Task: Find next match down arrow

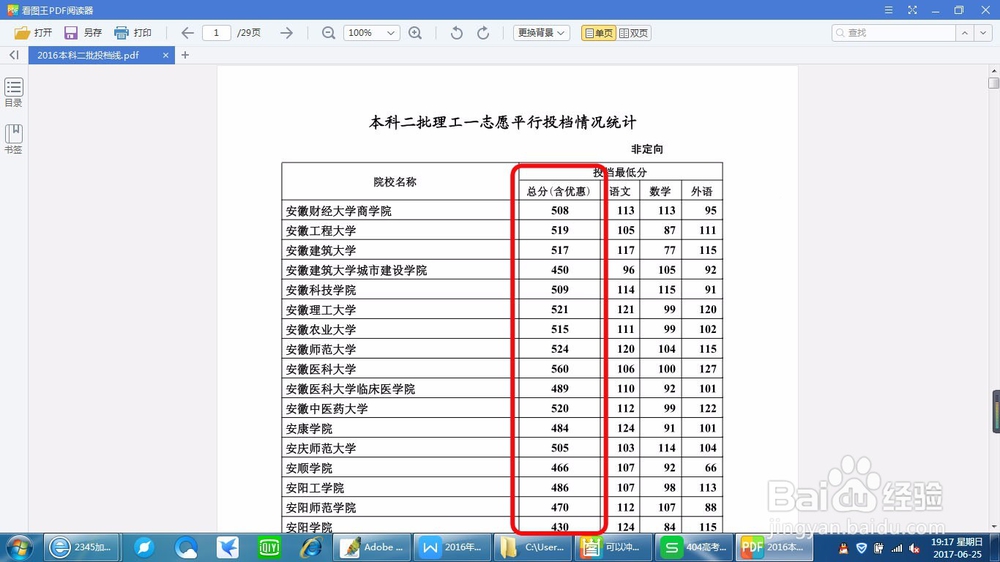Action: [983, 33]
